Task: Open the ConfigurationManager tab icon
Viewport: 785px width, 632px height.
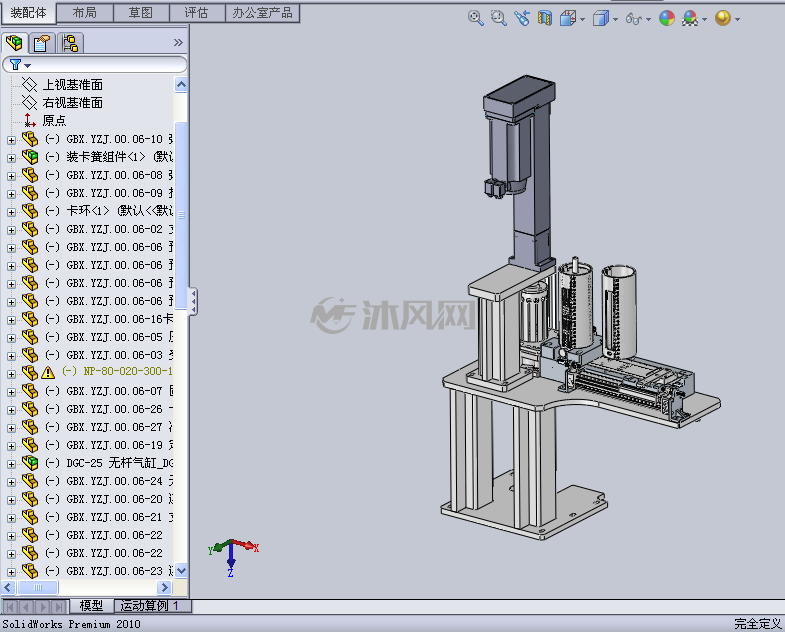Action: coord(70,43)
